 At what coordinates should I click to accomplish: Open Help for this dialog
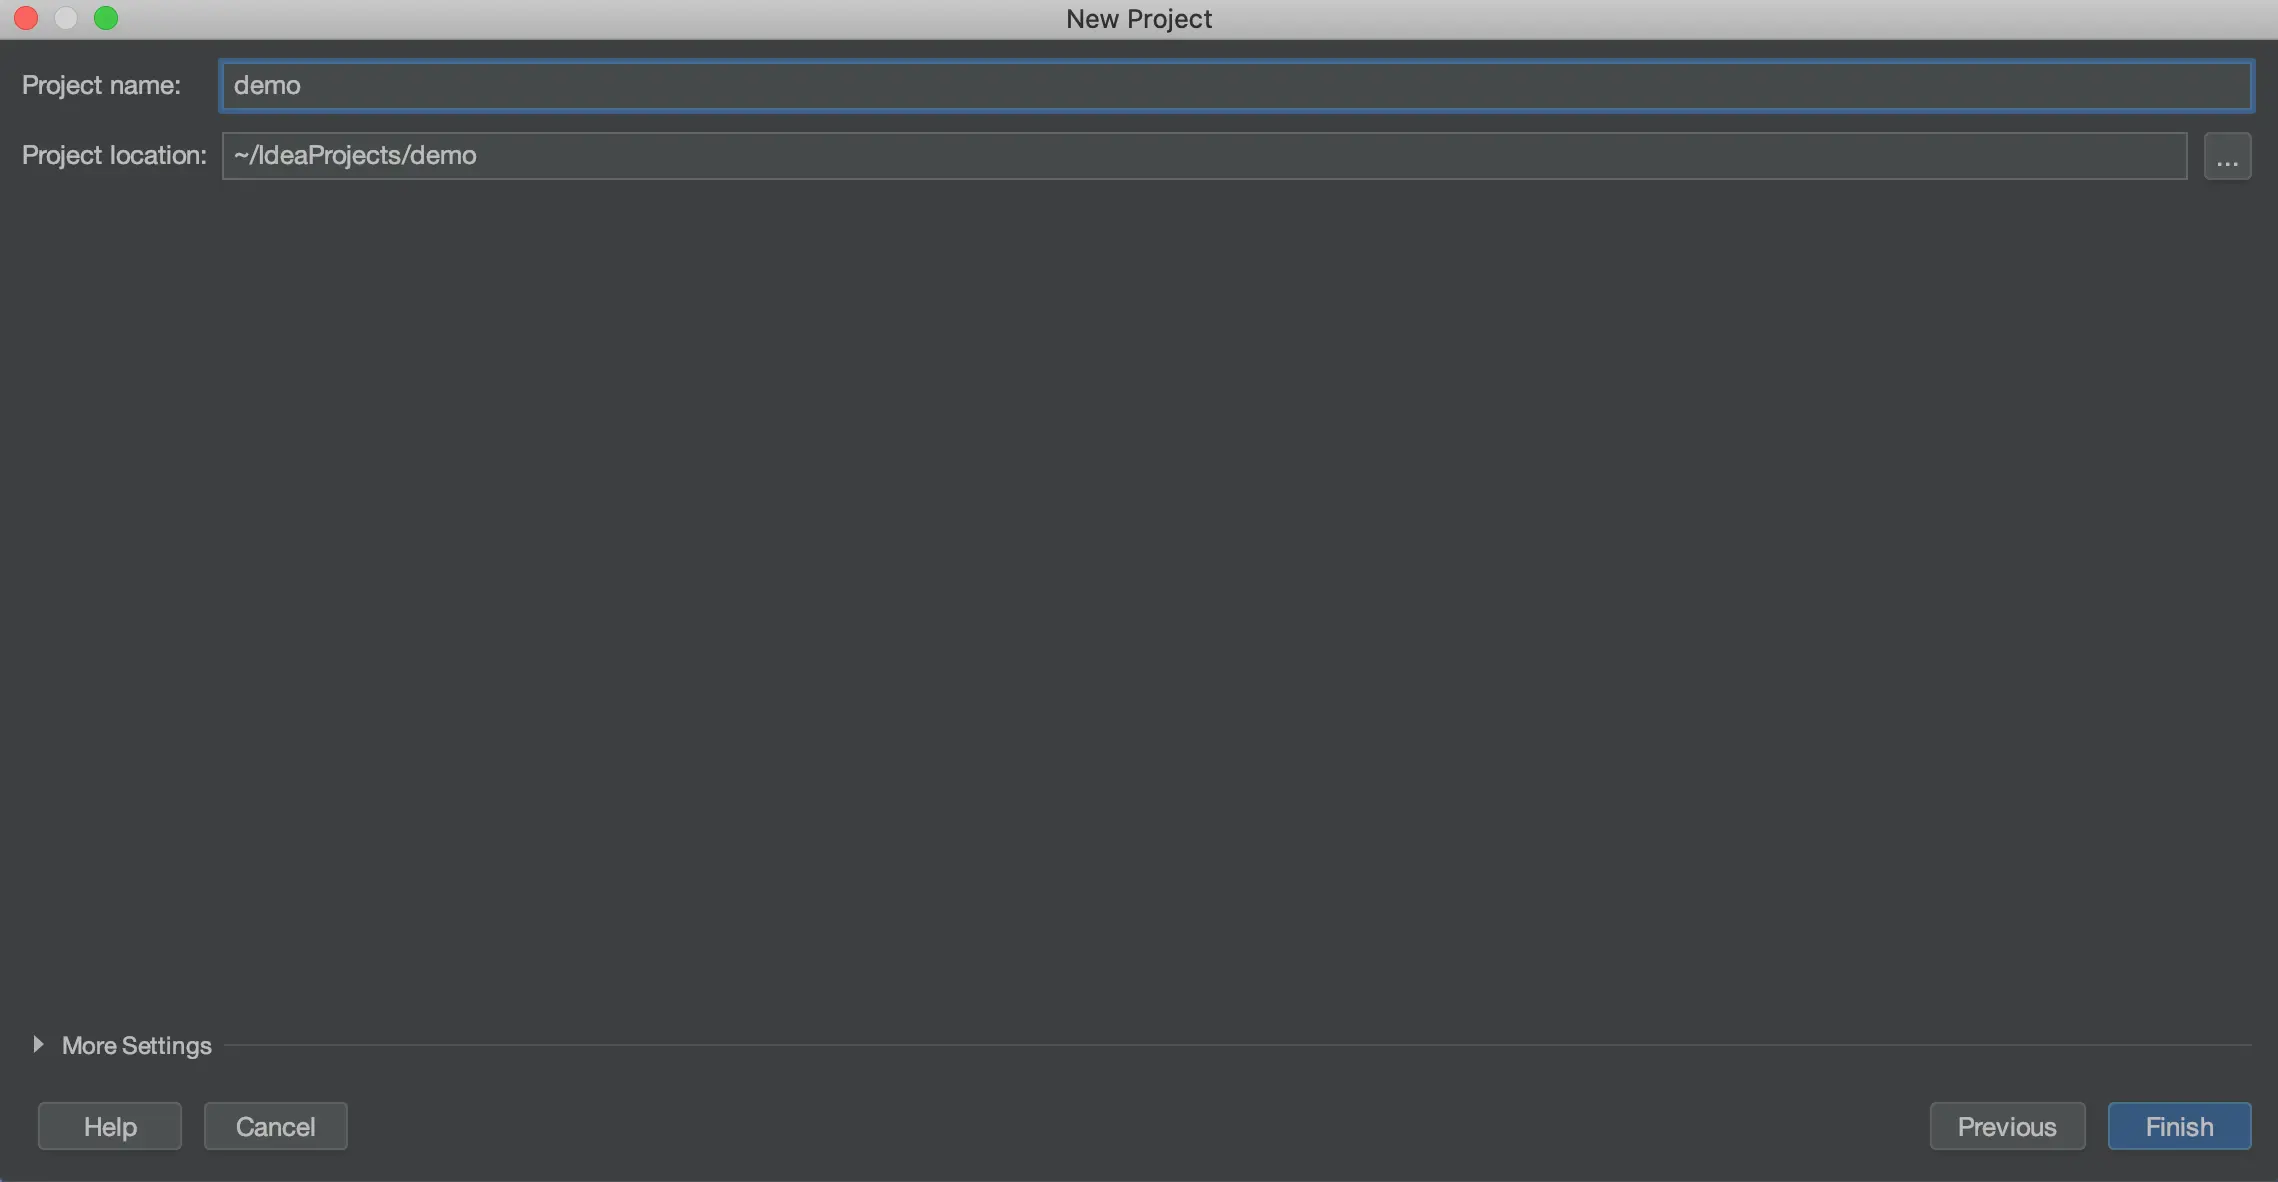tap(110, 1126)
